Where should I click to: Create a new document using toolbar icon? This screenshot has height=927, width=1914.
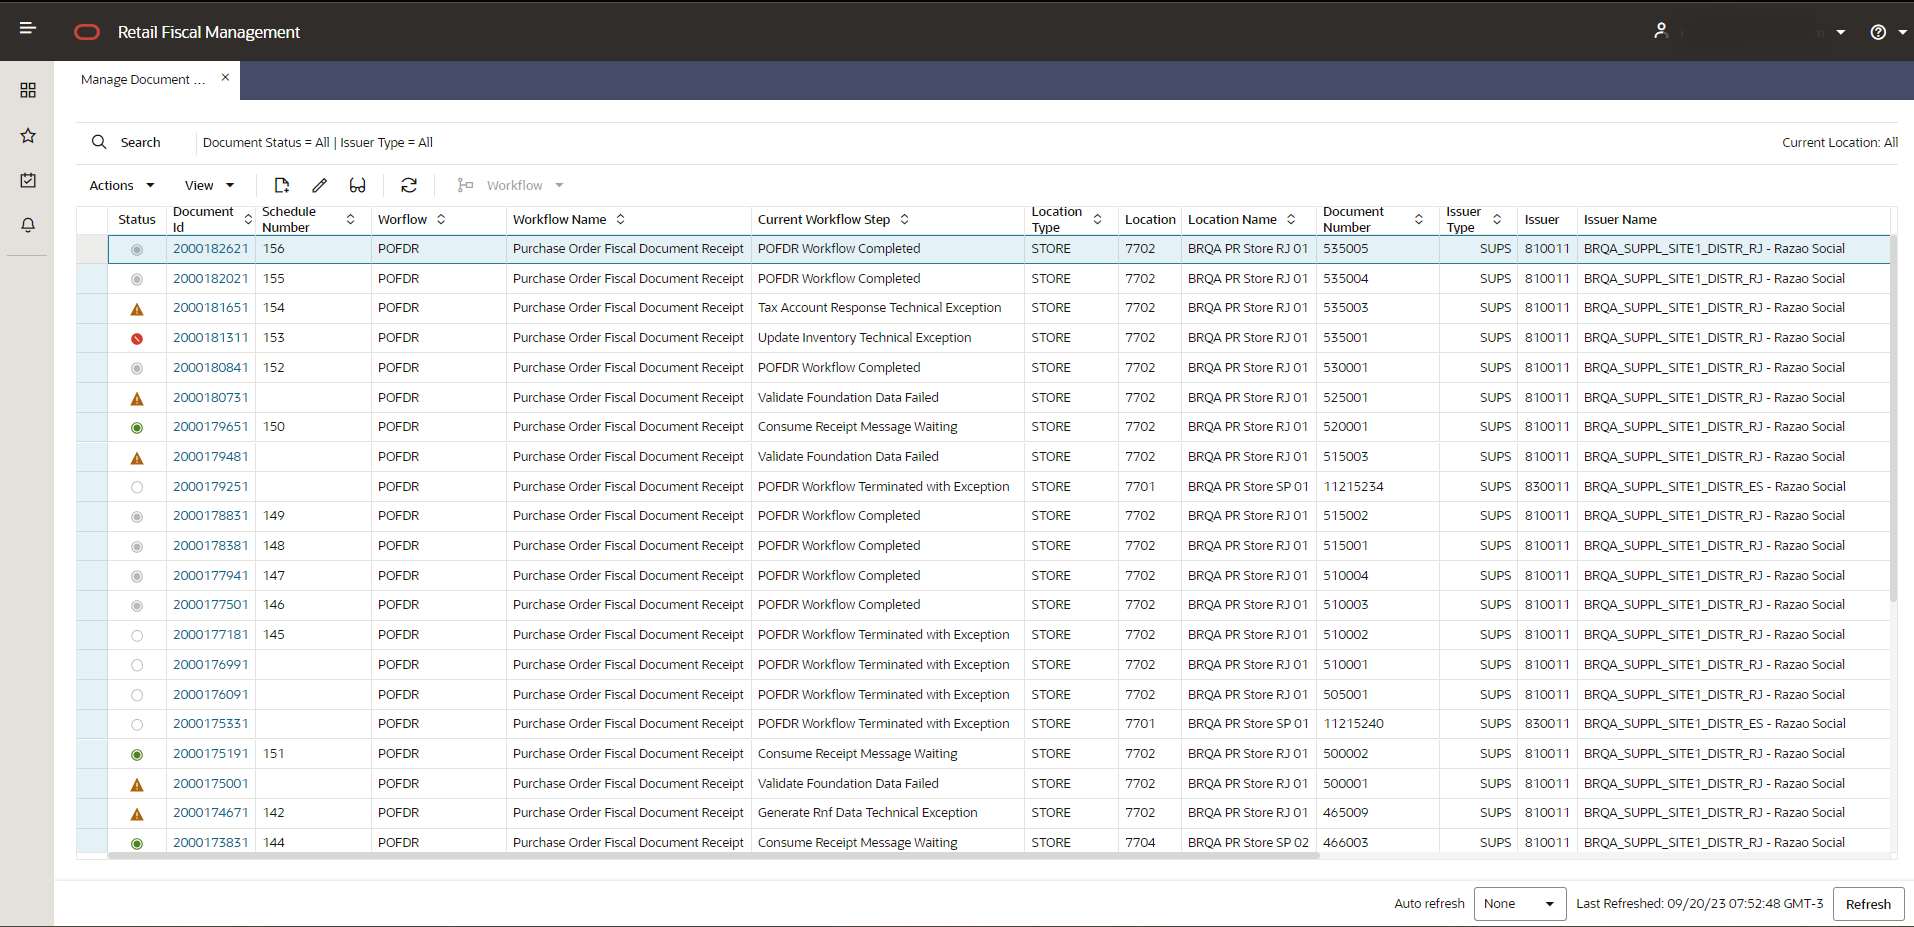tap(281, 185)
